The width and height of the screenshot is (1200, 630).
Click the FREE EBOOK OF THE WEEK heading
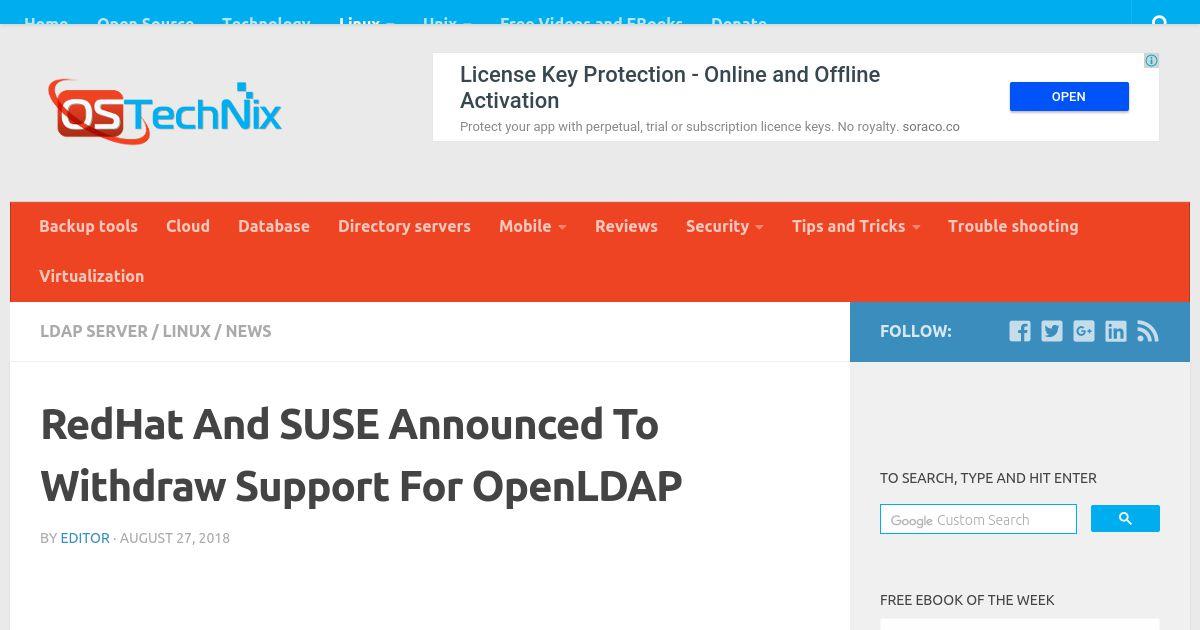pyautogui.click(x=967, y=600)
